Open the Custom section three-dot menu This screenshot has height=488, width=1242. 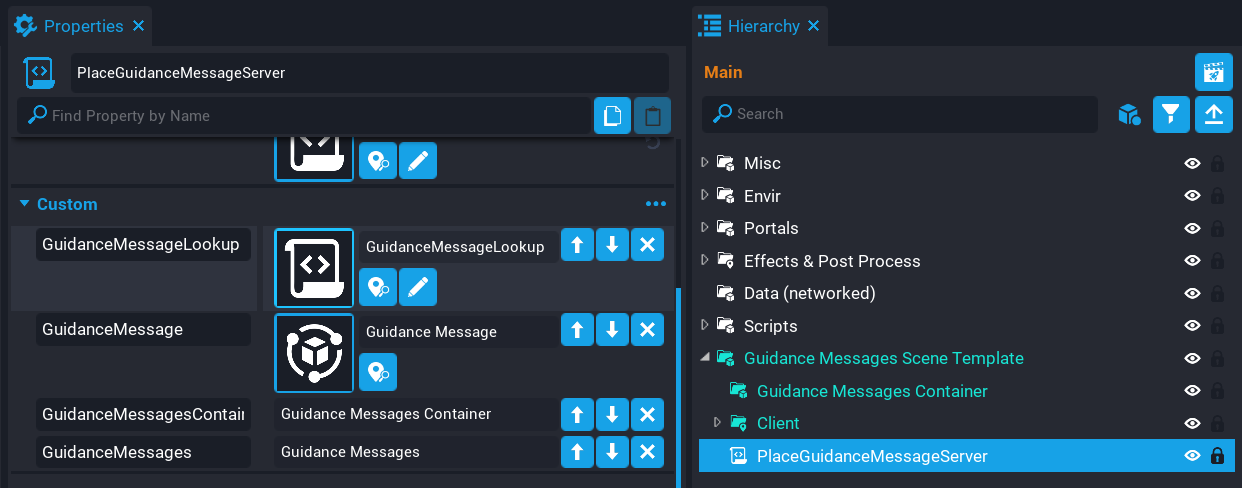tap(655, 204)
